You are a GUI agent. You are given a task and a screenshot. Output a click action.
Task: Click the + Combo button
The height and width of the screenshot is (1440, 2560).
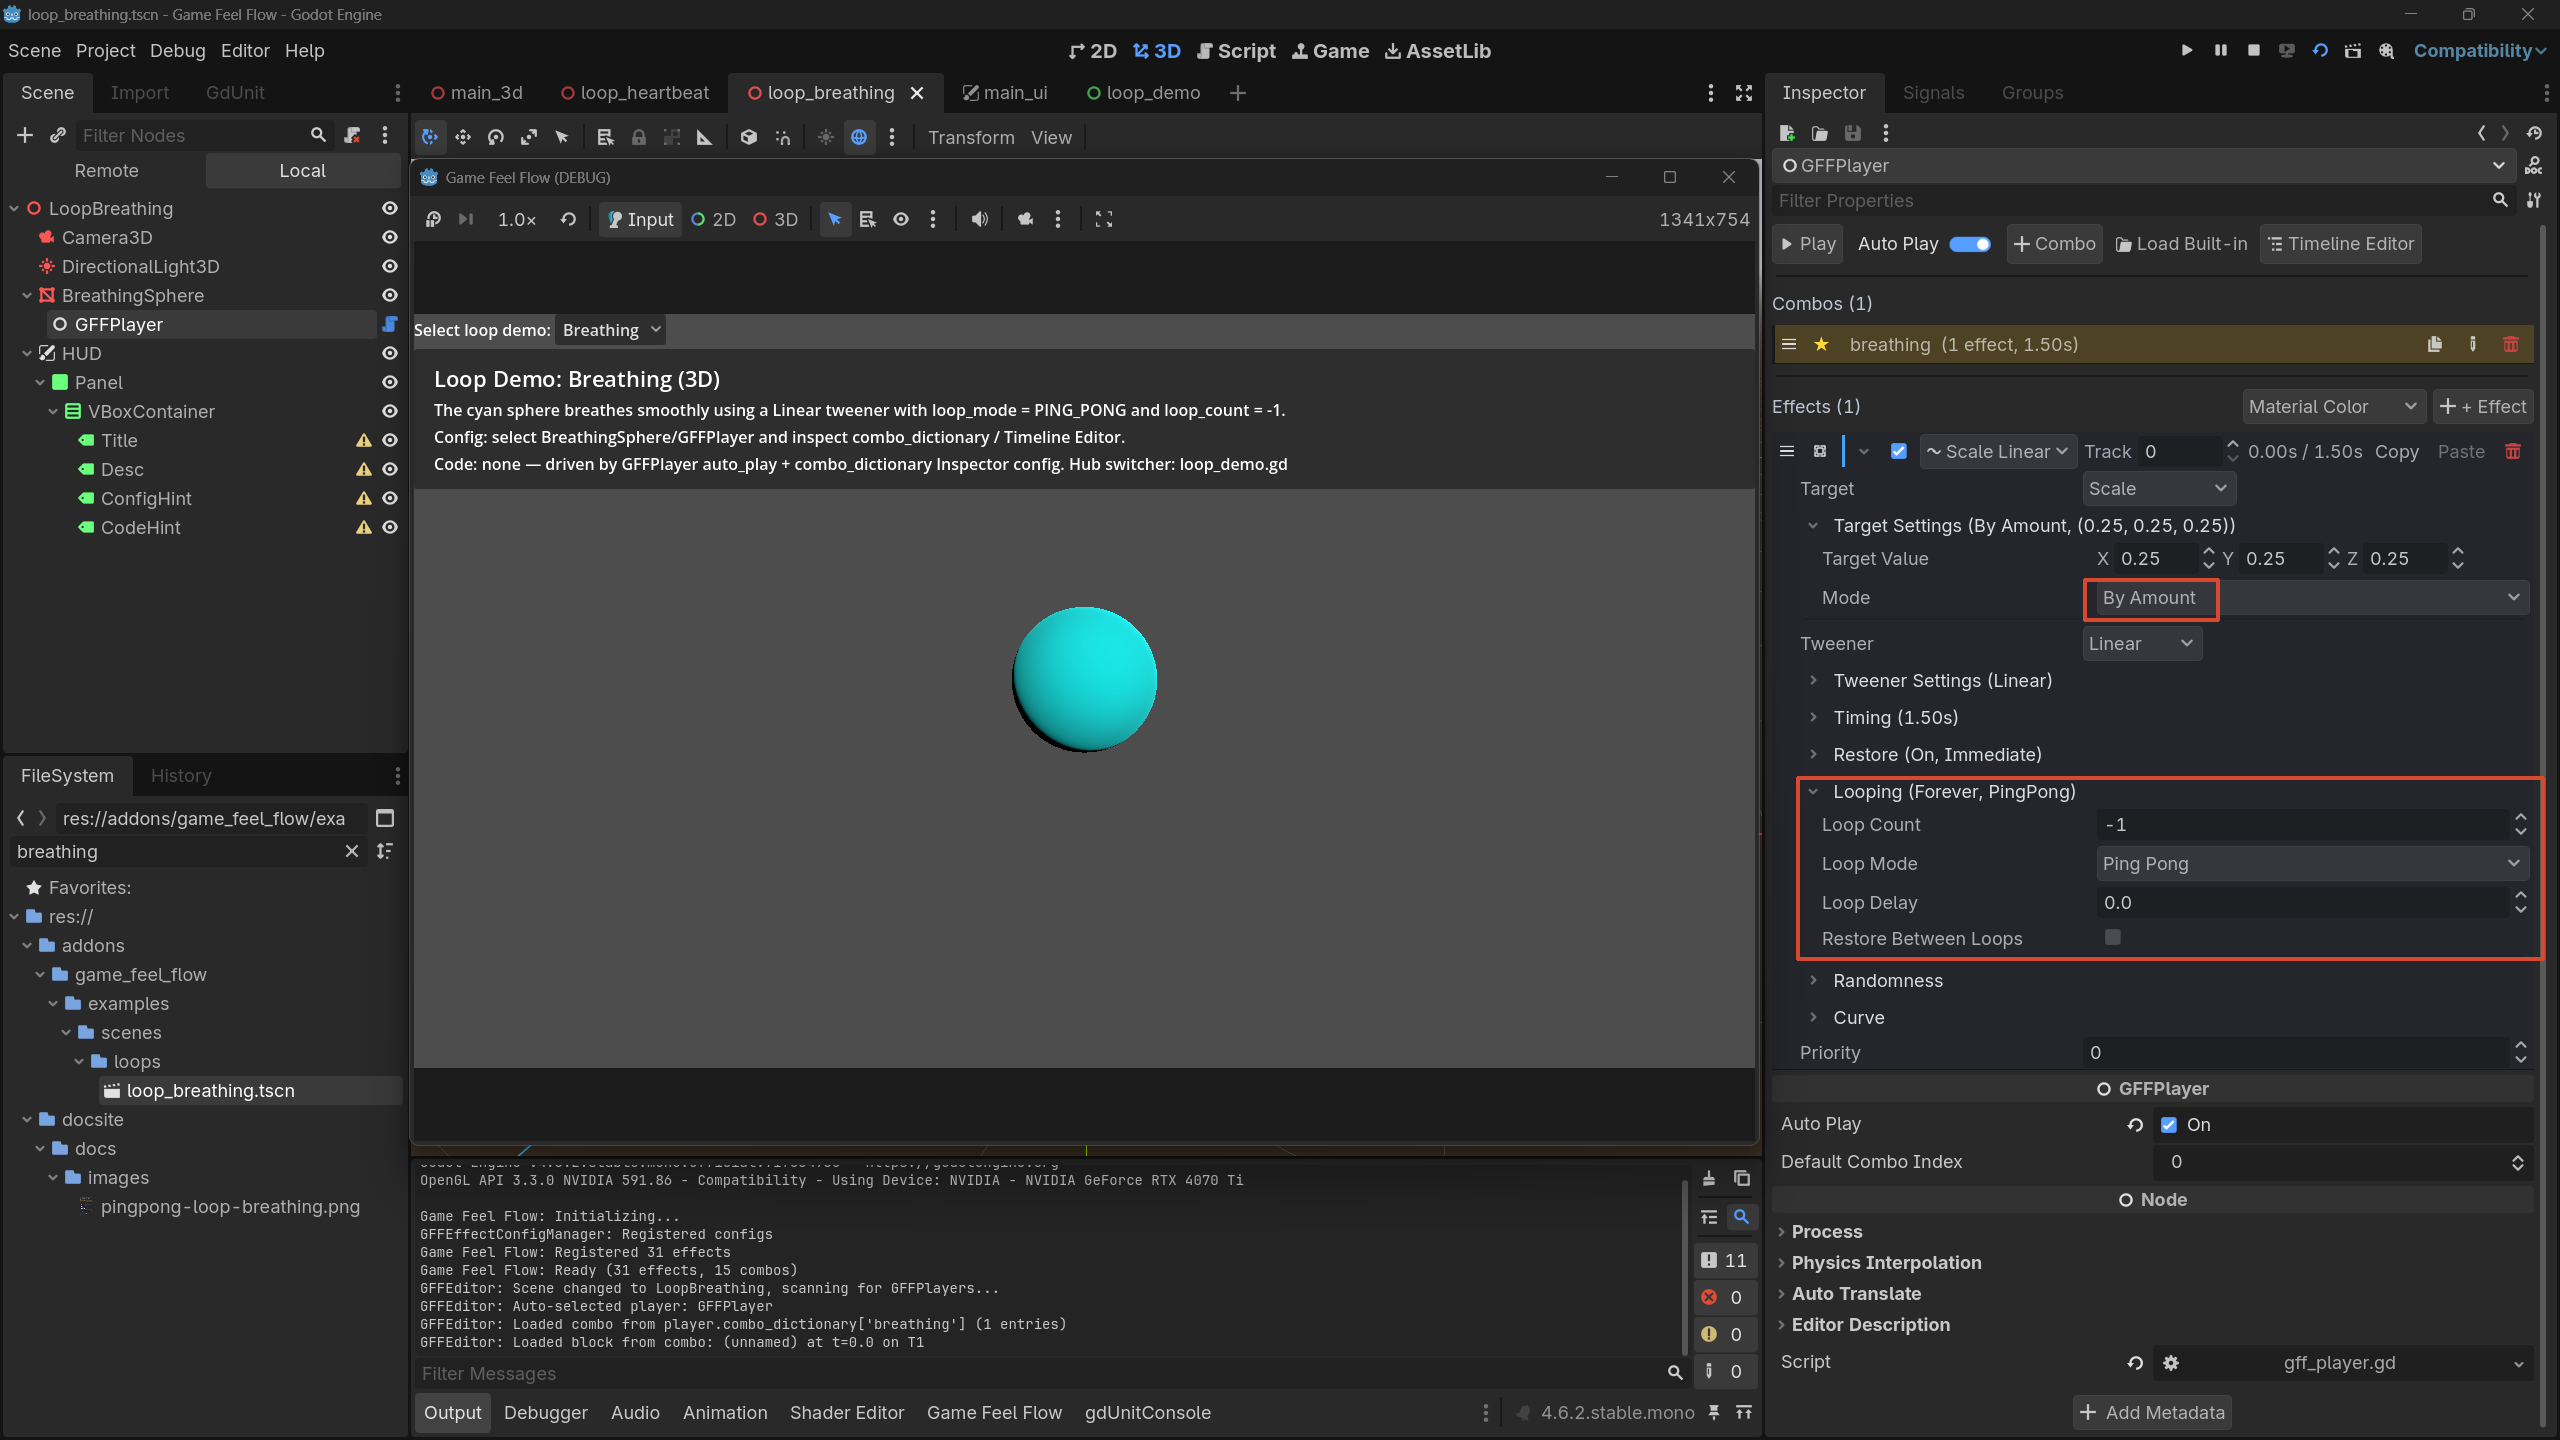pos(2053,244)
